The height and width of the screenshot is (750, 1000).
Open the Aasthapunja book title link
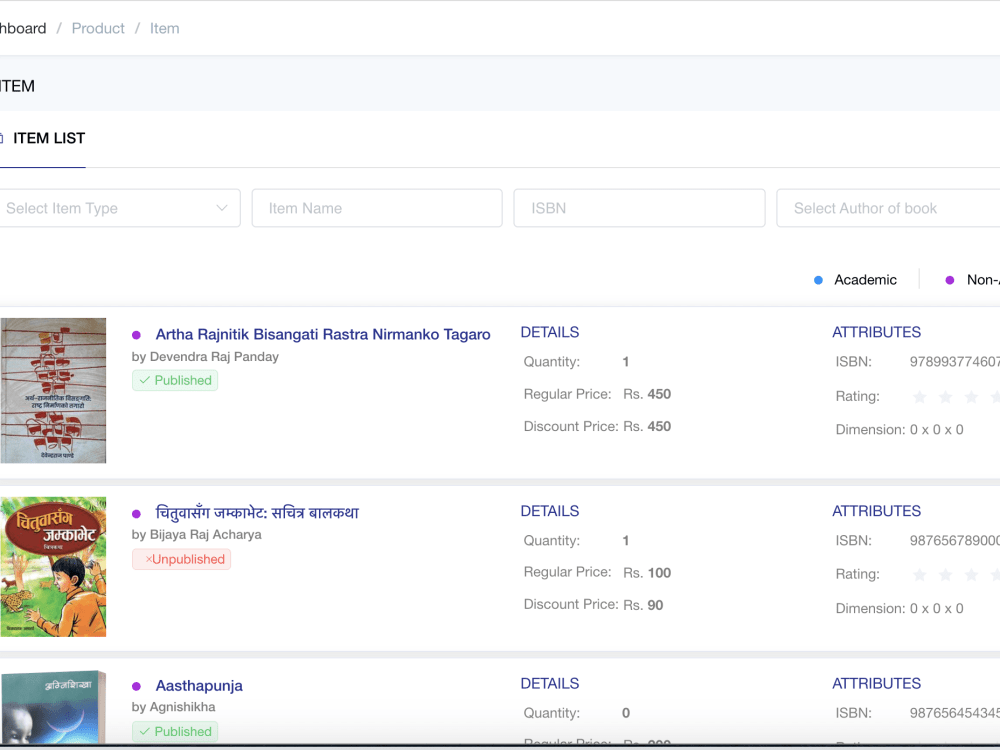[199, 686]
